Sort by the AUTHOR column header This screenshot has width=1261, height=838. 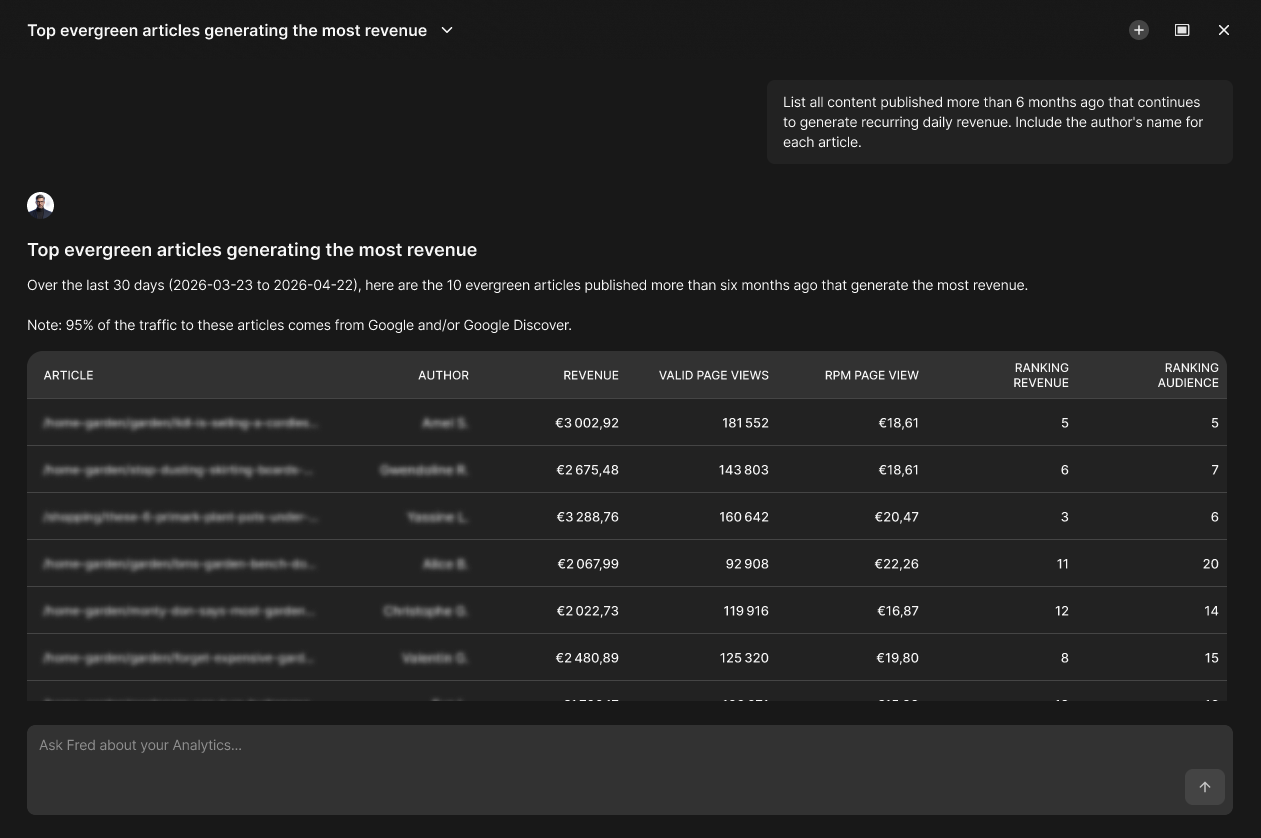click(443, 375)
